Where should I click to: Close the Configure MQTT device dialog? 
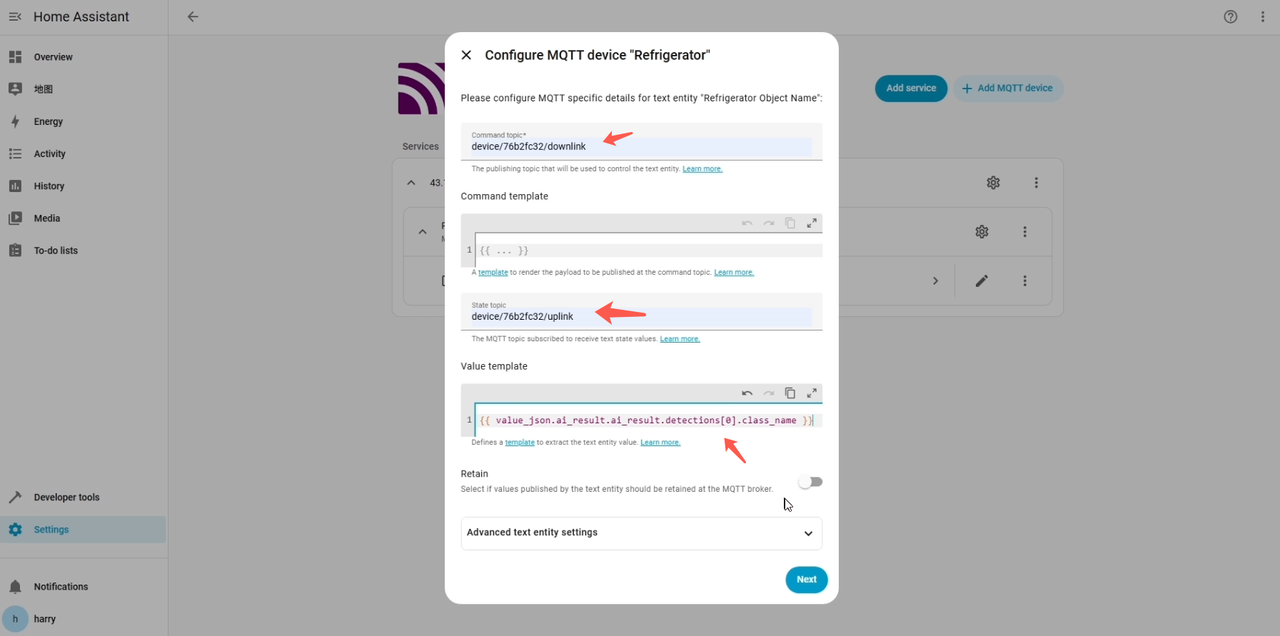pyautogui.click(x=466, y=55)
